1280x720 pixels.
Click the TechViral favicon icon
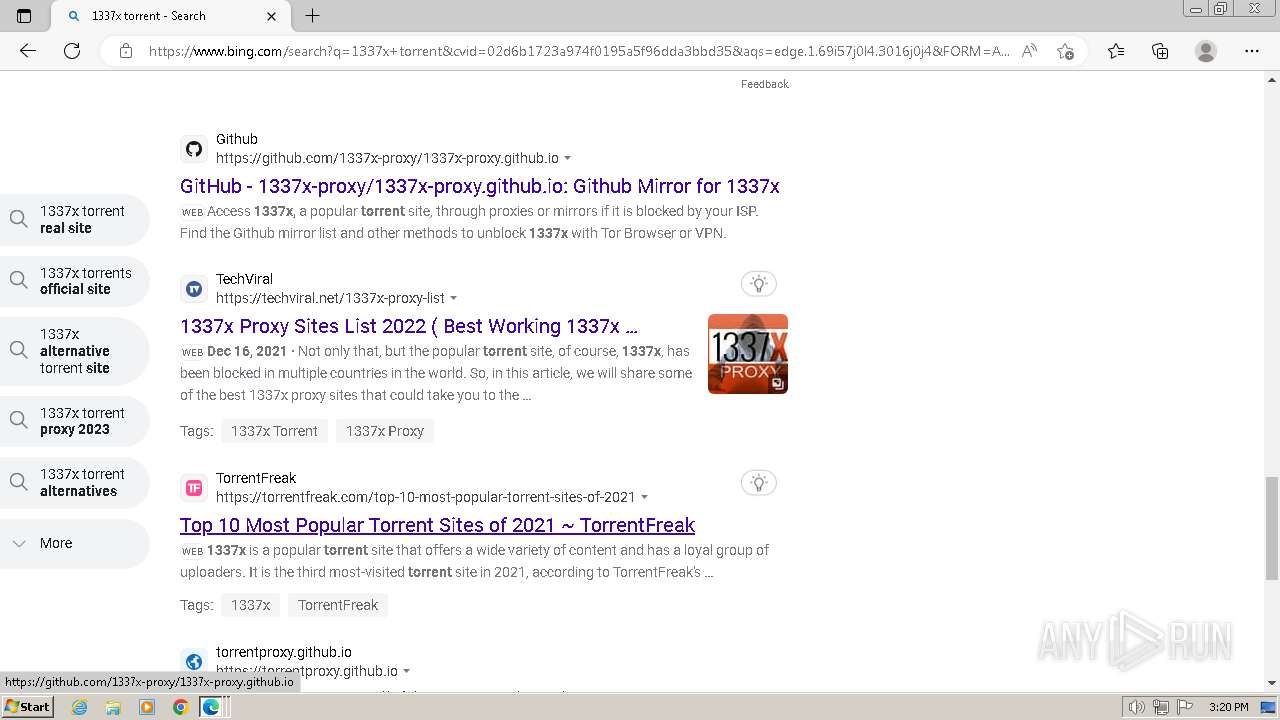(194, 289)
